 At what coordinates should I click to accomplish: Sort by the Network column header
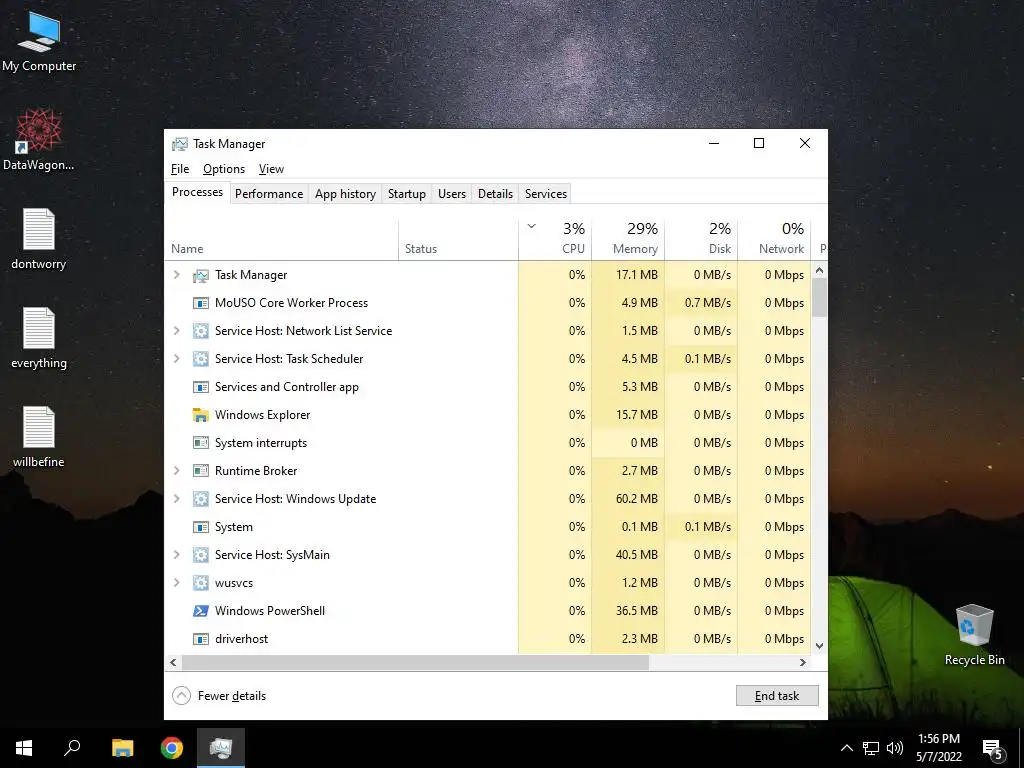coord(775,240)
